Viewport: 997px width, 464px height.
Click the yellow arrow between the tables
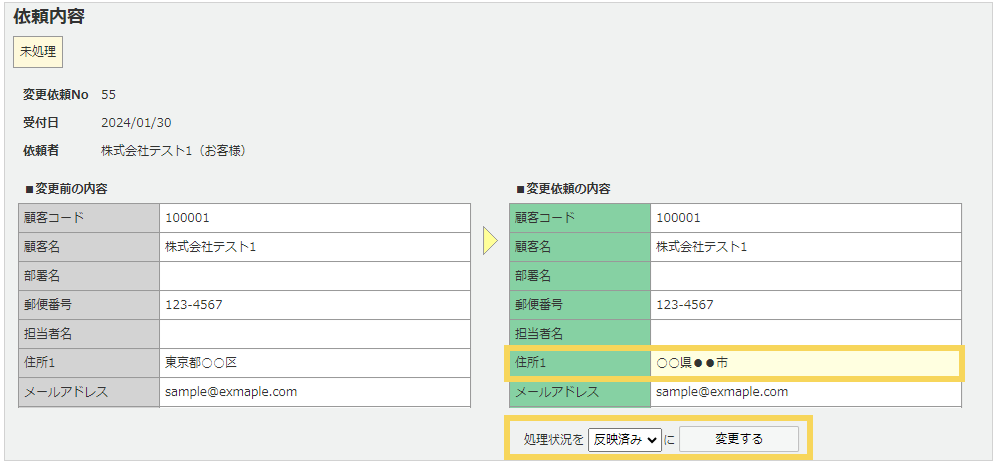(x=489, y=241)
